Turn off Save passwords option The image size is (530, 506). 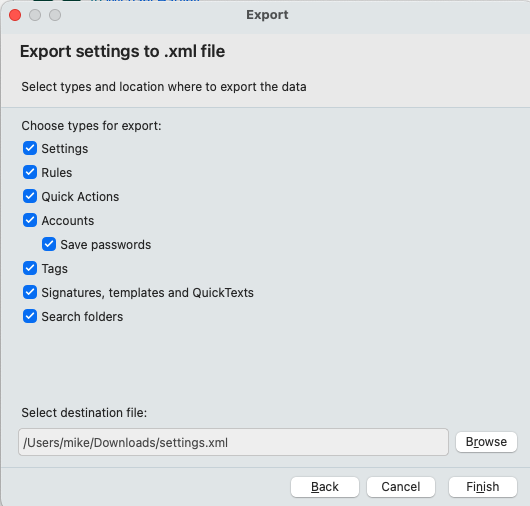(49, 244)
